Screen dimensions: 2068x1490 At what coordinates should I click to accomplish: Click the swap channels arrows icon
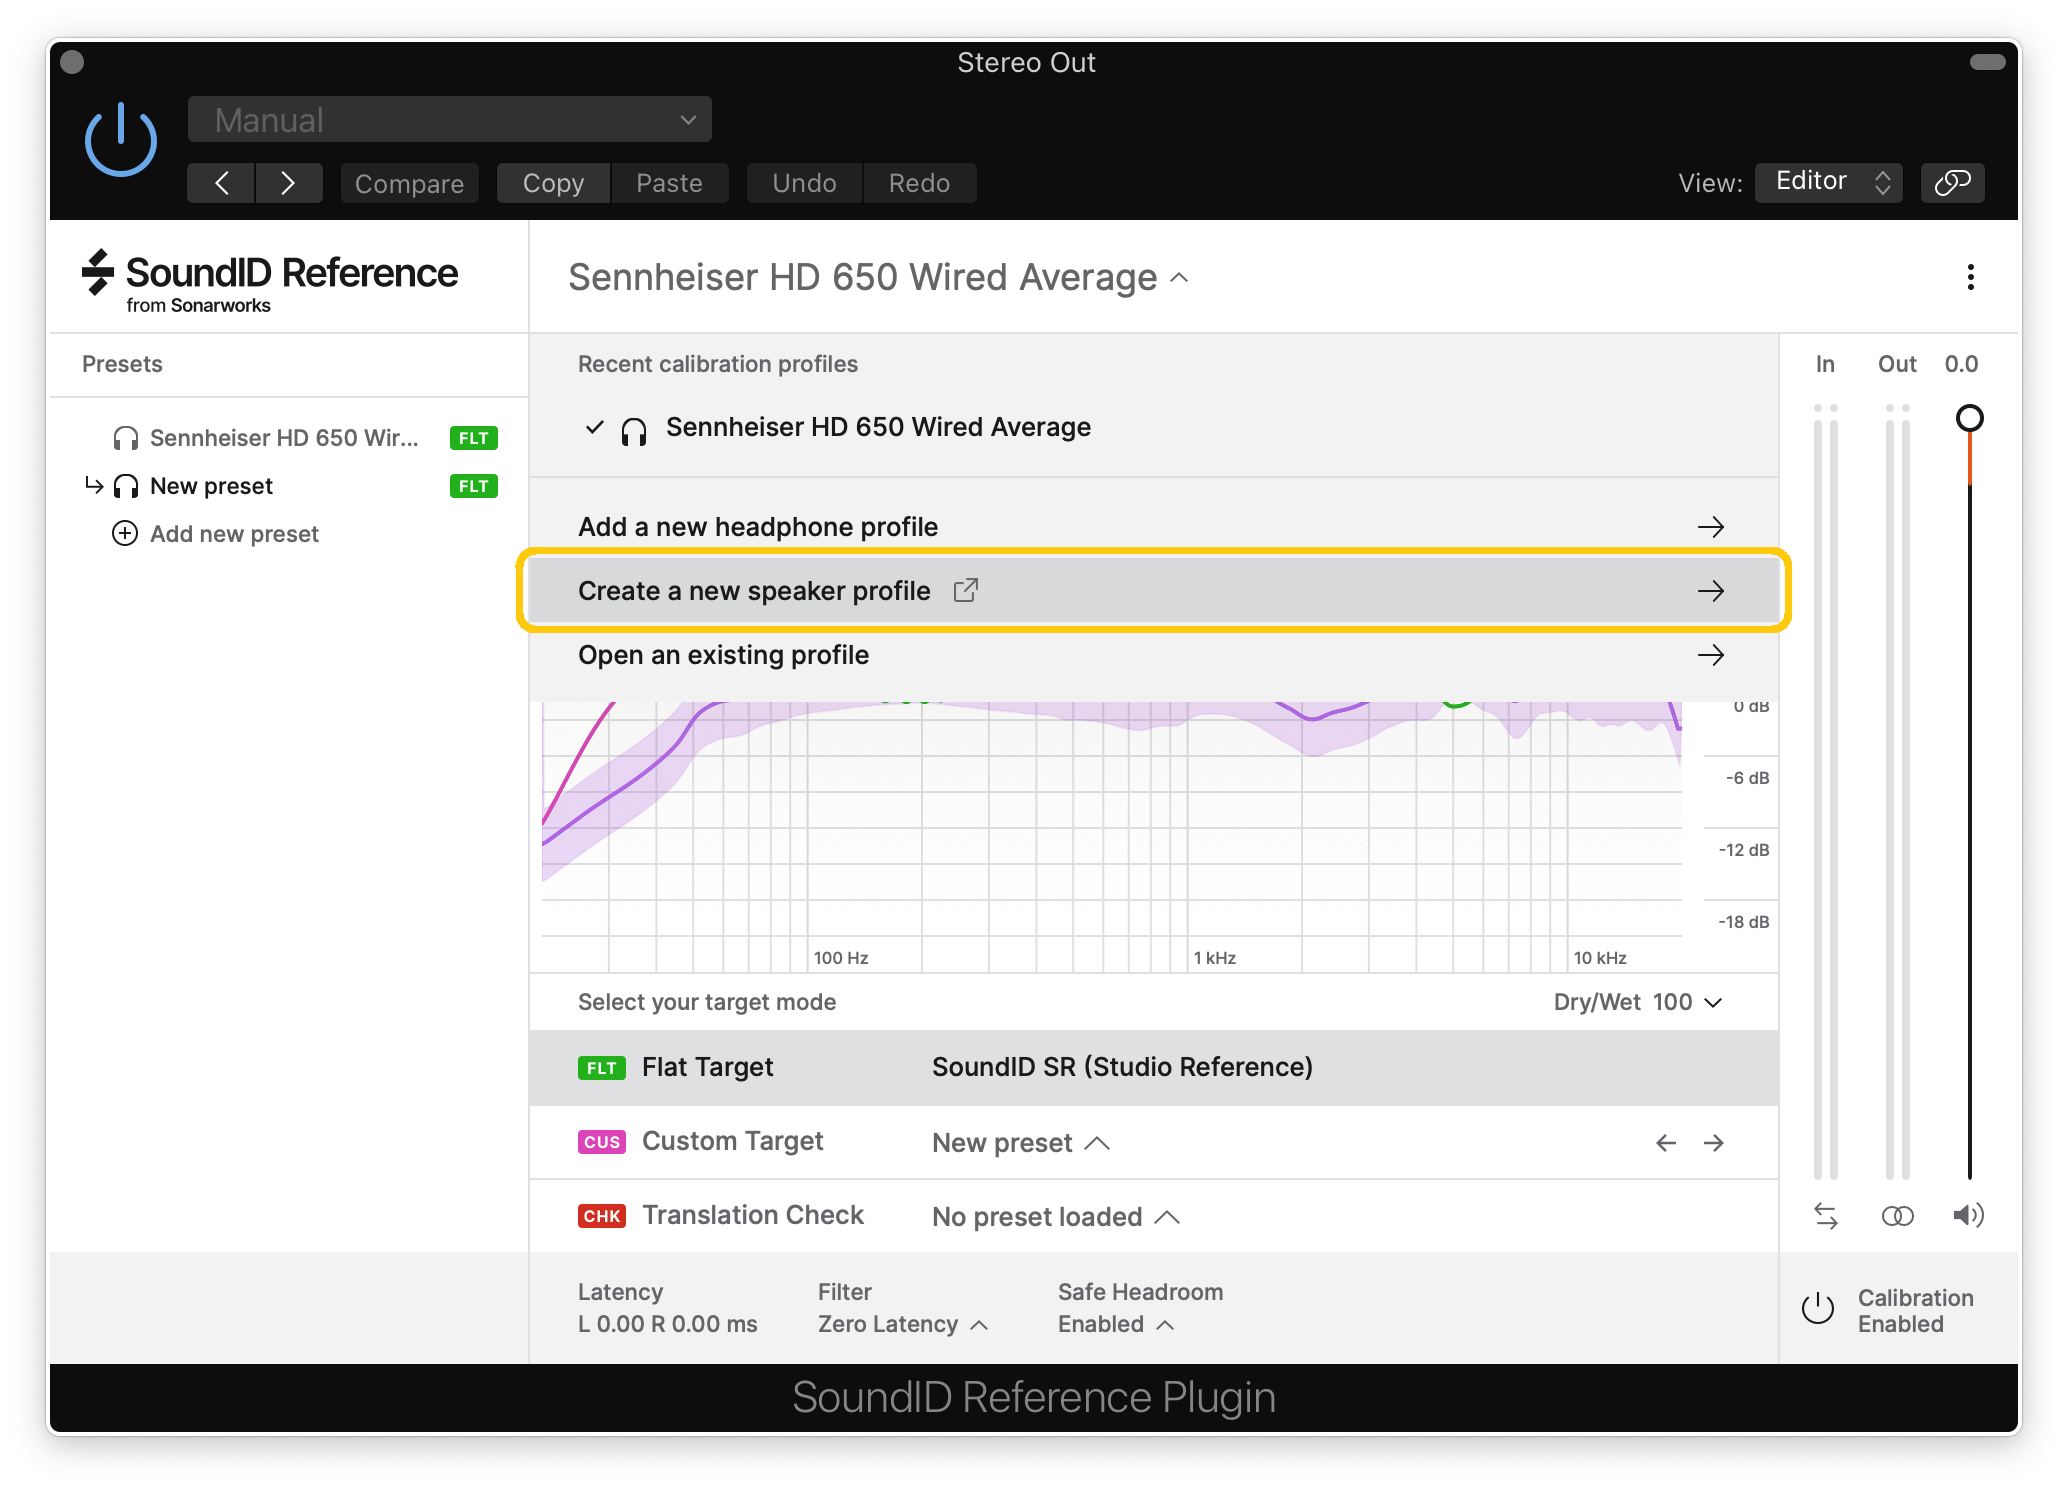tap(1825, 1216)
